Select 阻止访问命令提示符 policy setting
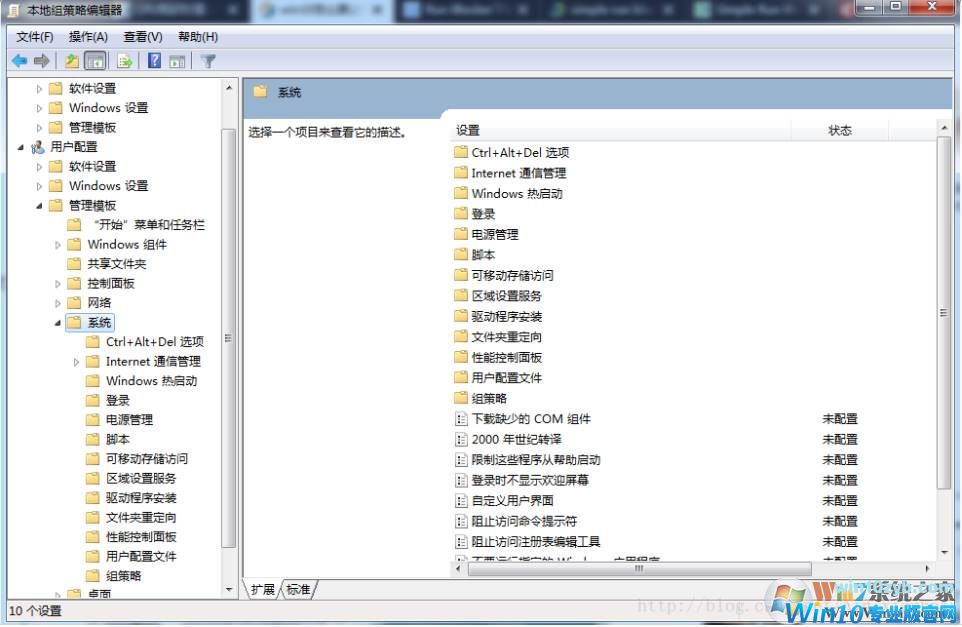The height and width of the screenshot is (627, 962). coord(524,521)
